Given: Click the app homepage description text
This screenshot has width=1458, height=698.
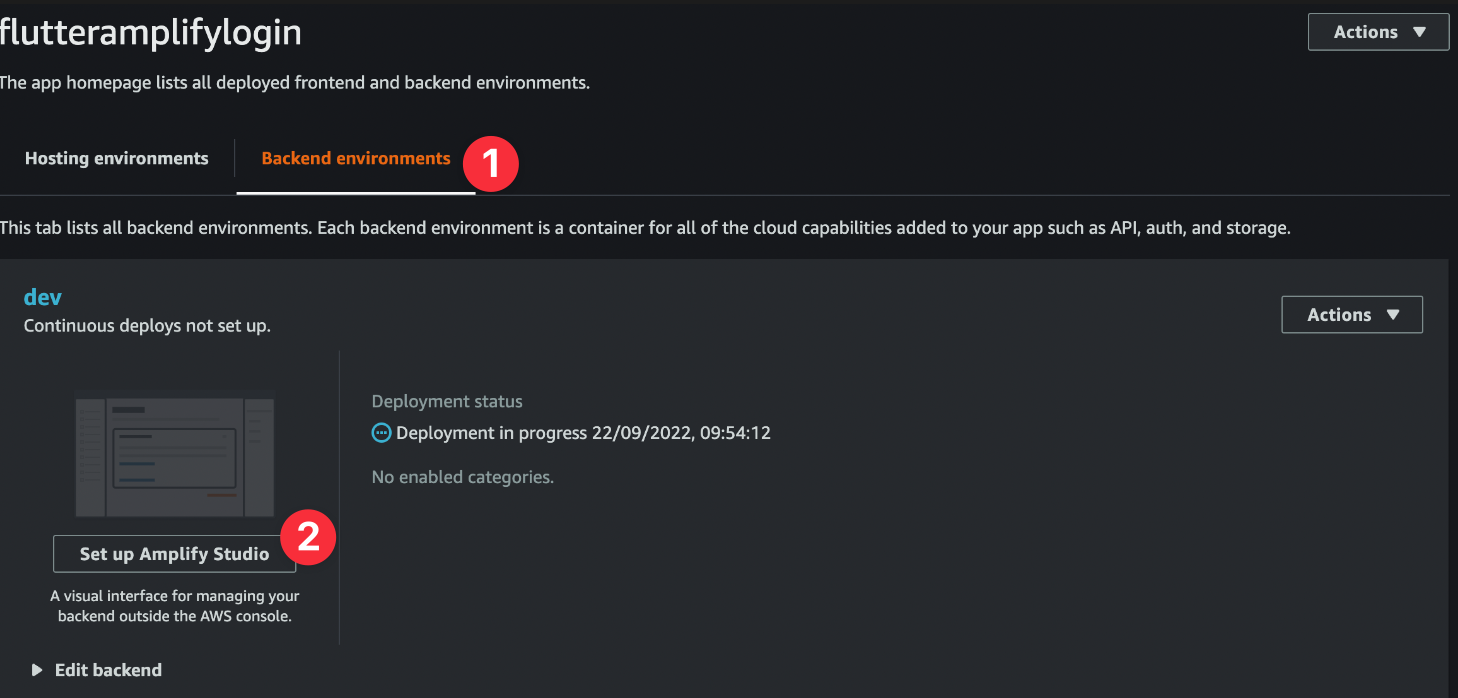Looking at the screenshot, I should click(295, 83).
